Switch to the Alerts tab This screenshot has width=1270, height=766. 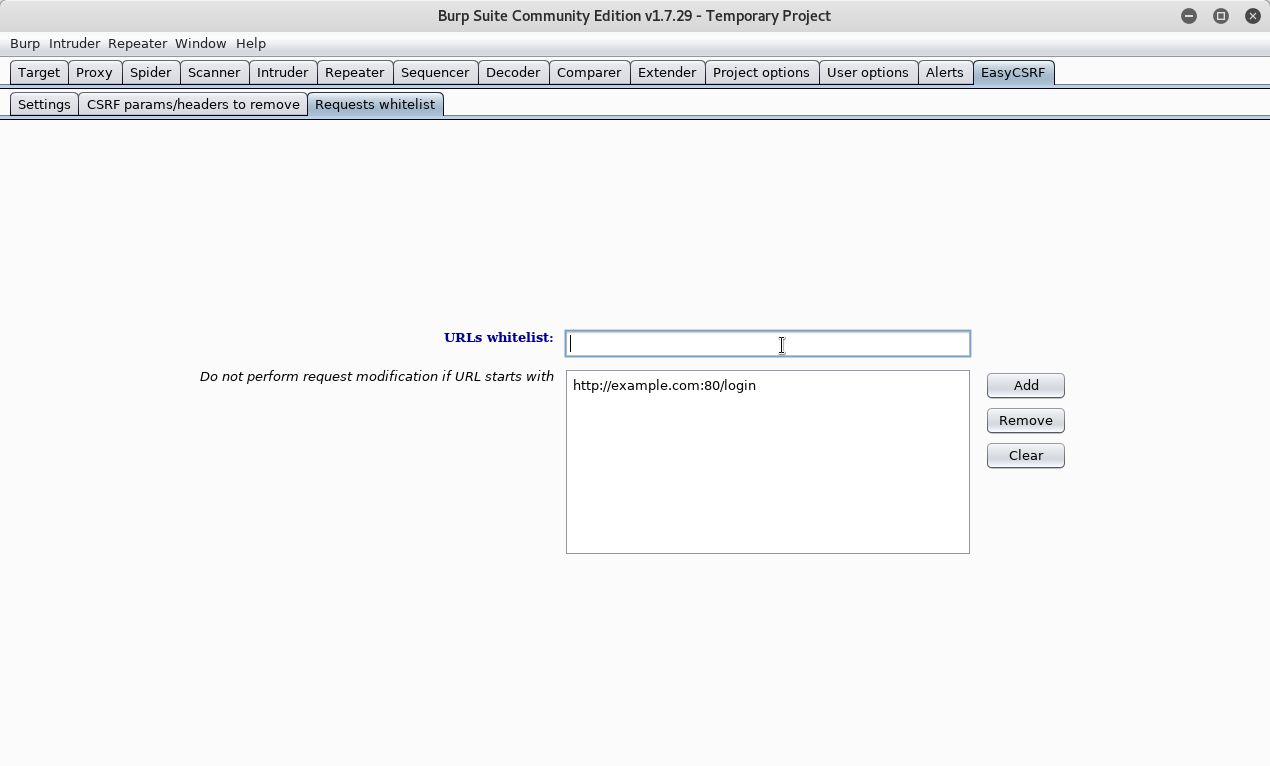pyautogui.click(x=945, y=73)
